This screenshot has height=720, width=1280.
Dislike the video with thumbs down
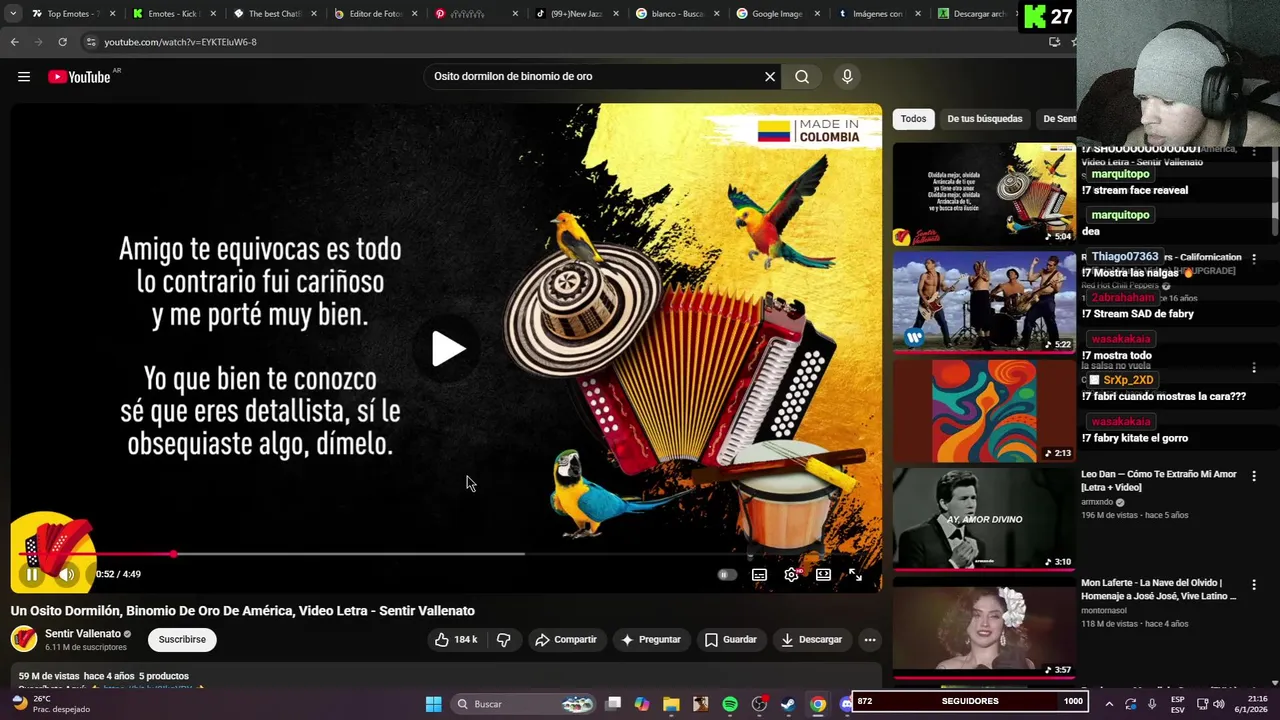[x=504, y=639]
